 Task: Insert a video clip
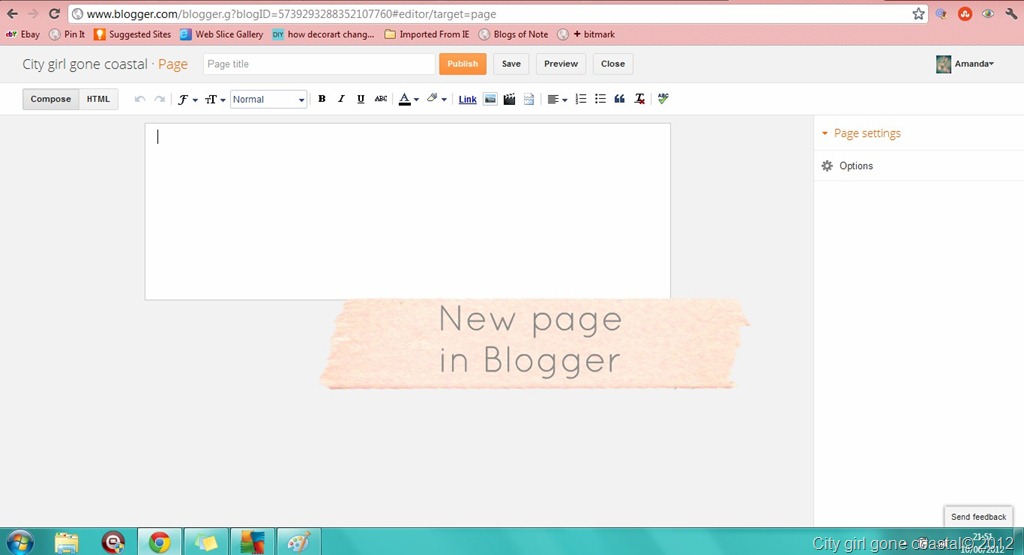coord(509,99)
